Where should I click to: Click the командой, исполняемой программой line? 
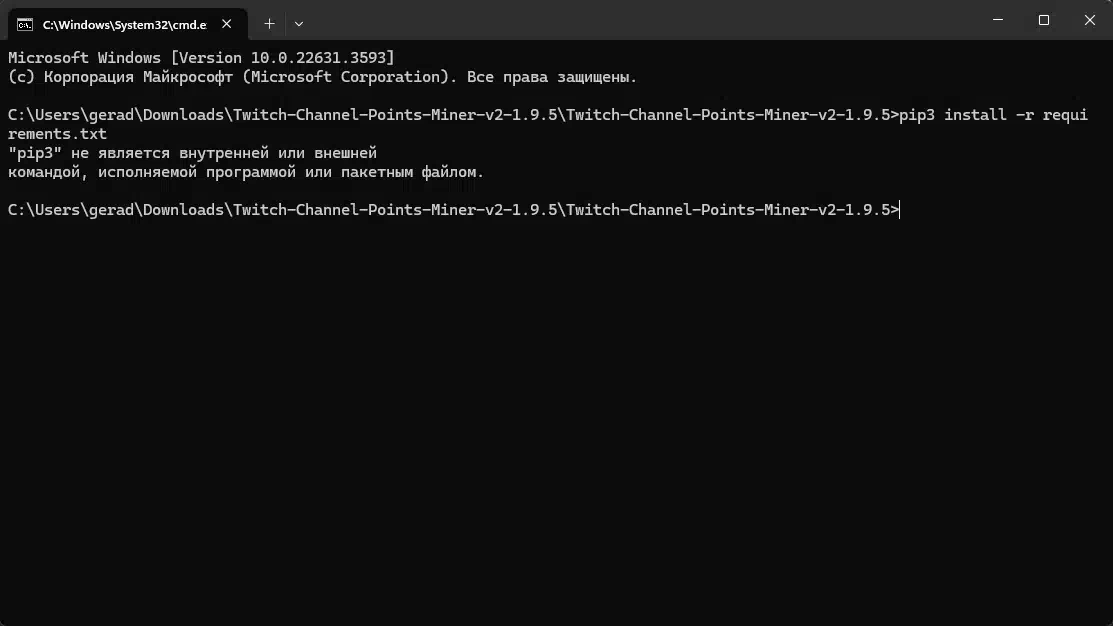[x=246, y=172]
